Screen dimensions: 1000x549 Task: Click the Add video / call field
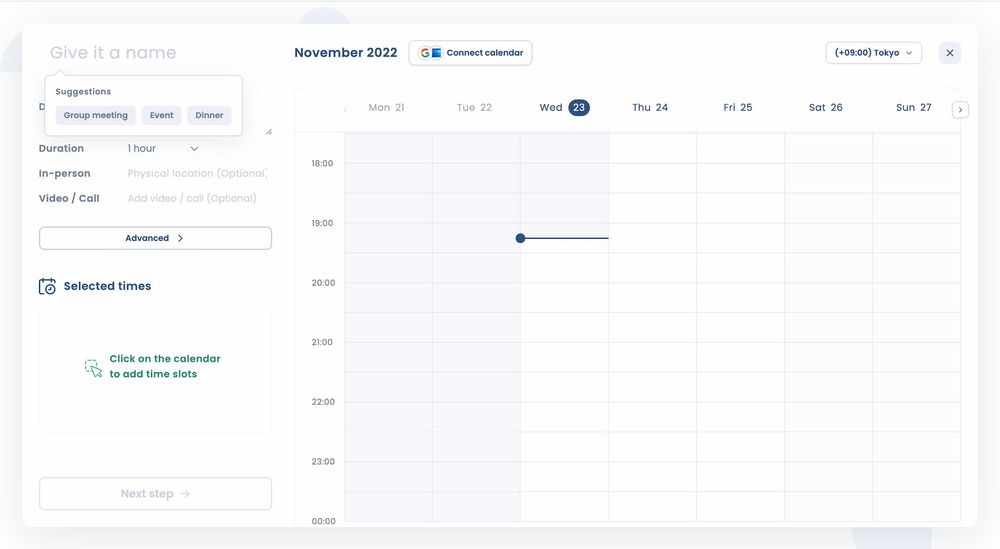click(192, 198)
